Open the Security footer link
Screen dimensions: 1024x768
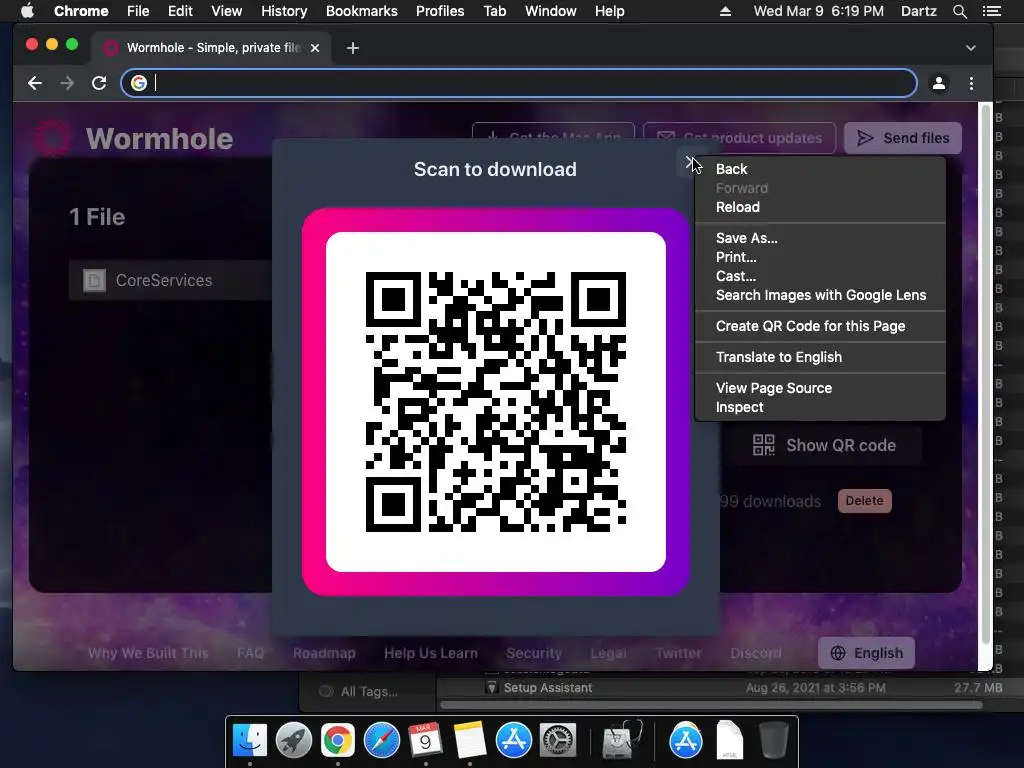(x=534, y=653)
